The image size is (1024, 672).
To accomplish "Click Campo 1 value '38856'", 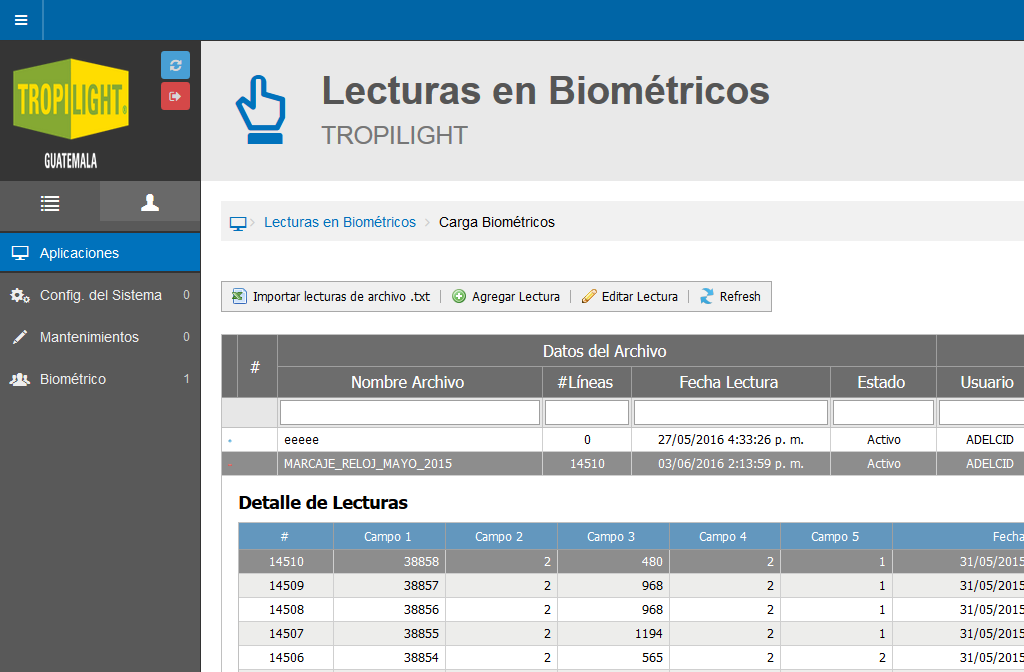I will pos(421,610).
